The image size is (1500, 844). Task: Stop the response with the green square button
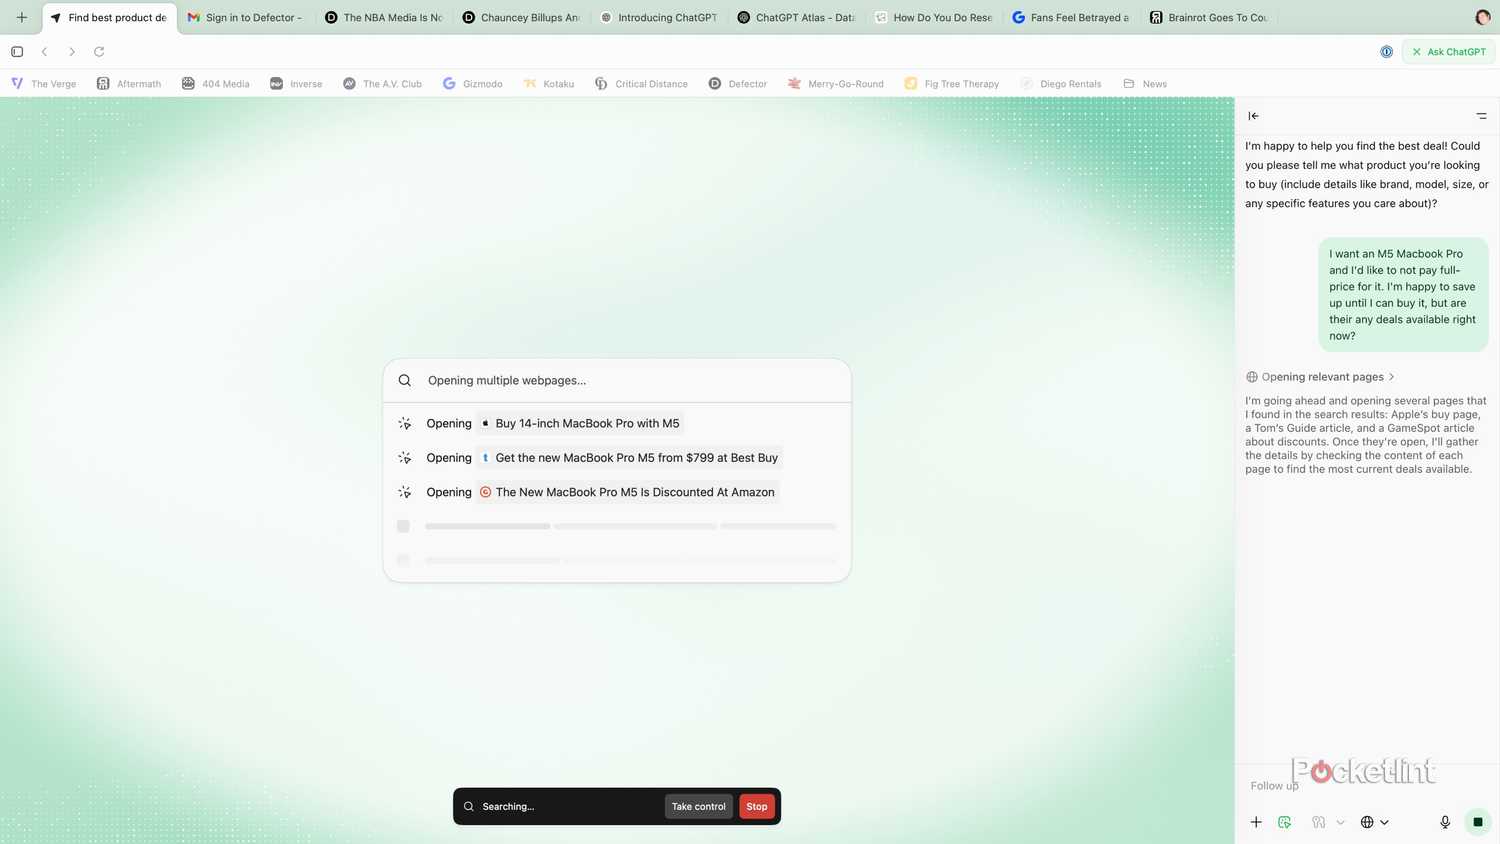[x=1478, y=822]
